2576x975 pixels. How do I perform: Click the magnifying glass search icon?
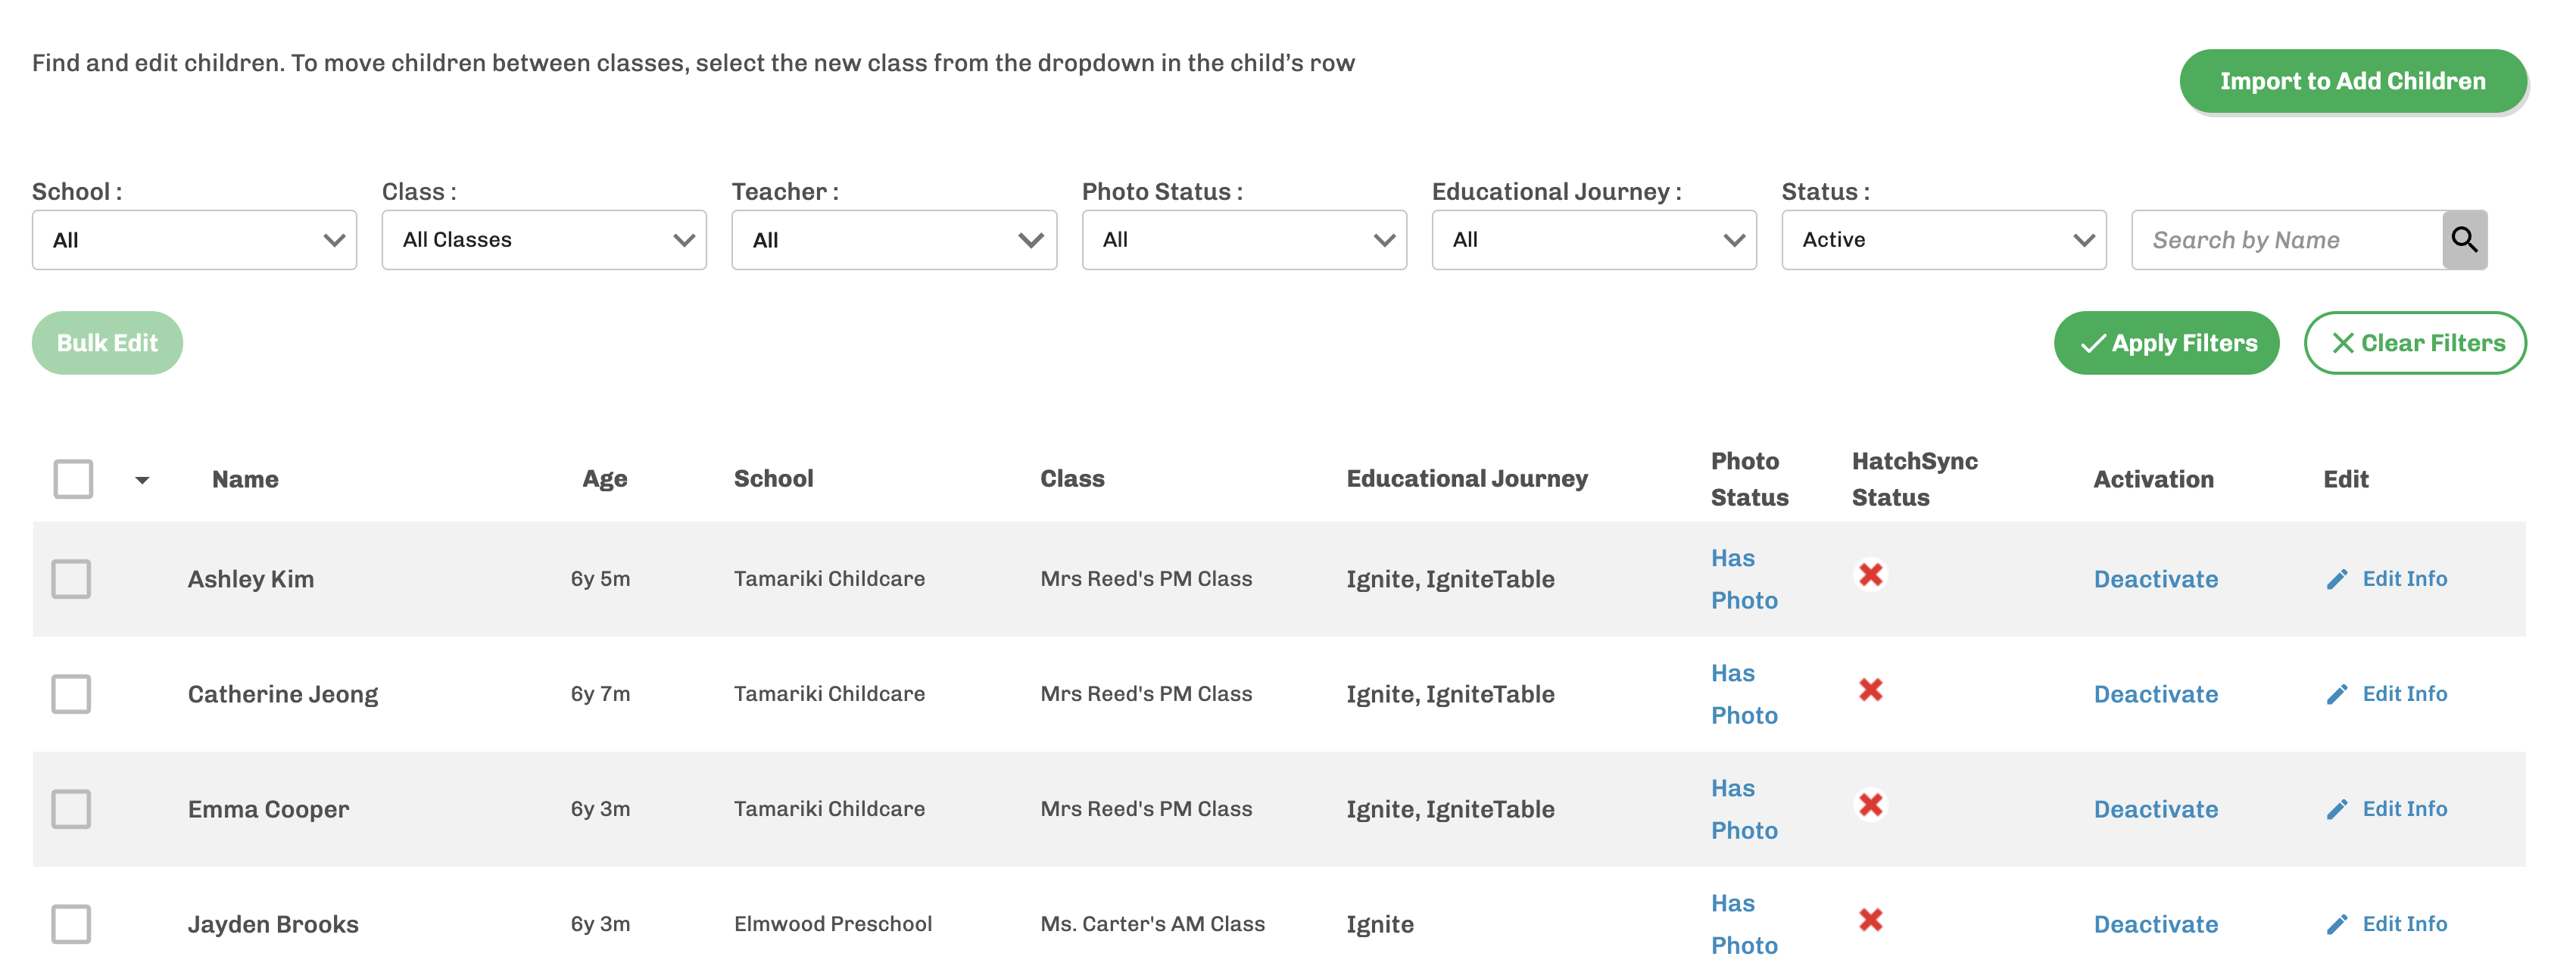click(x=2464, y=240)
